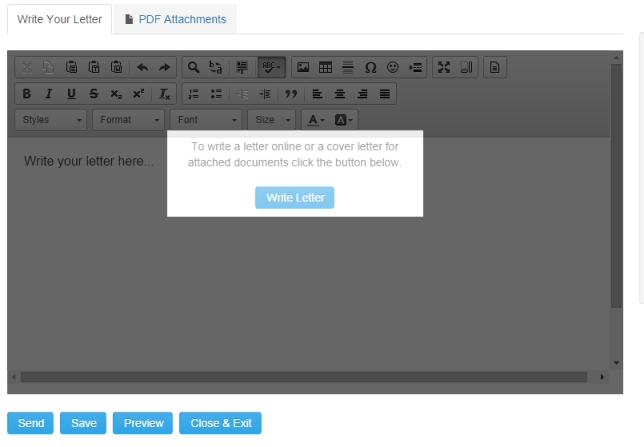Toggle bold formatting
The height and width of the screenshot is (447, 644).
point(27,94)
